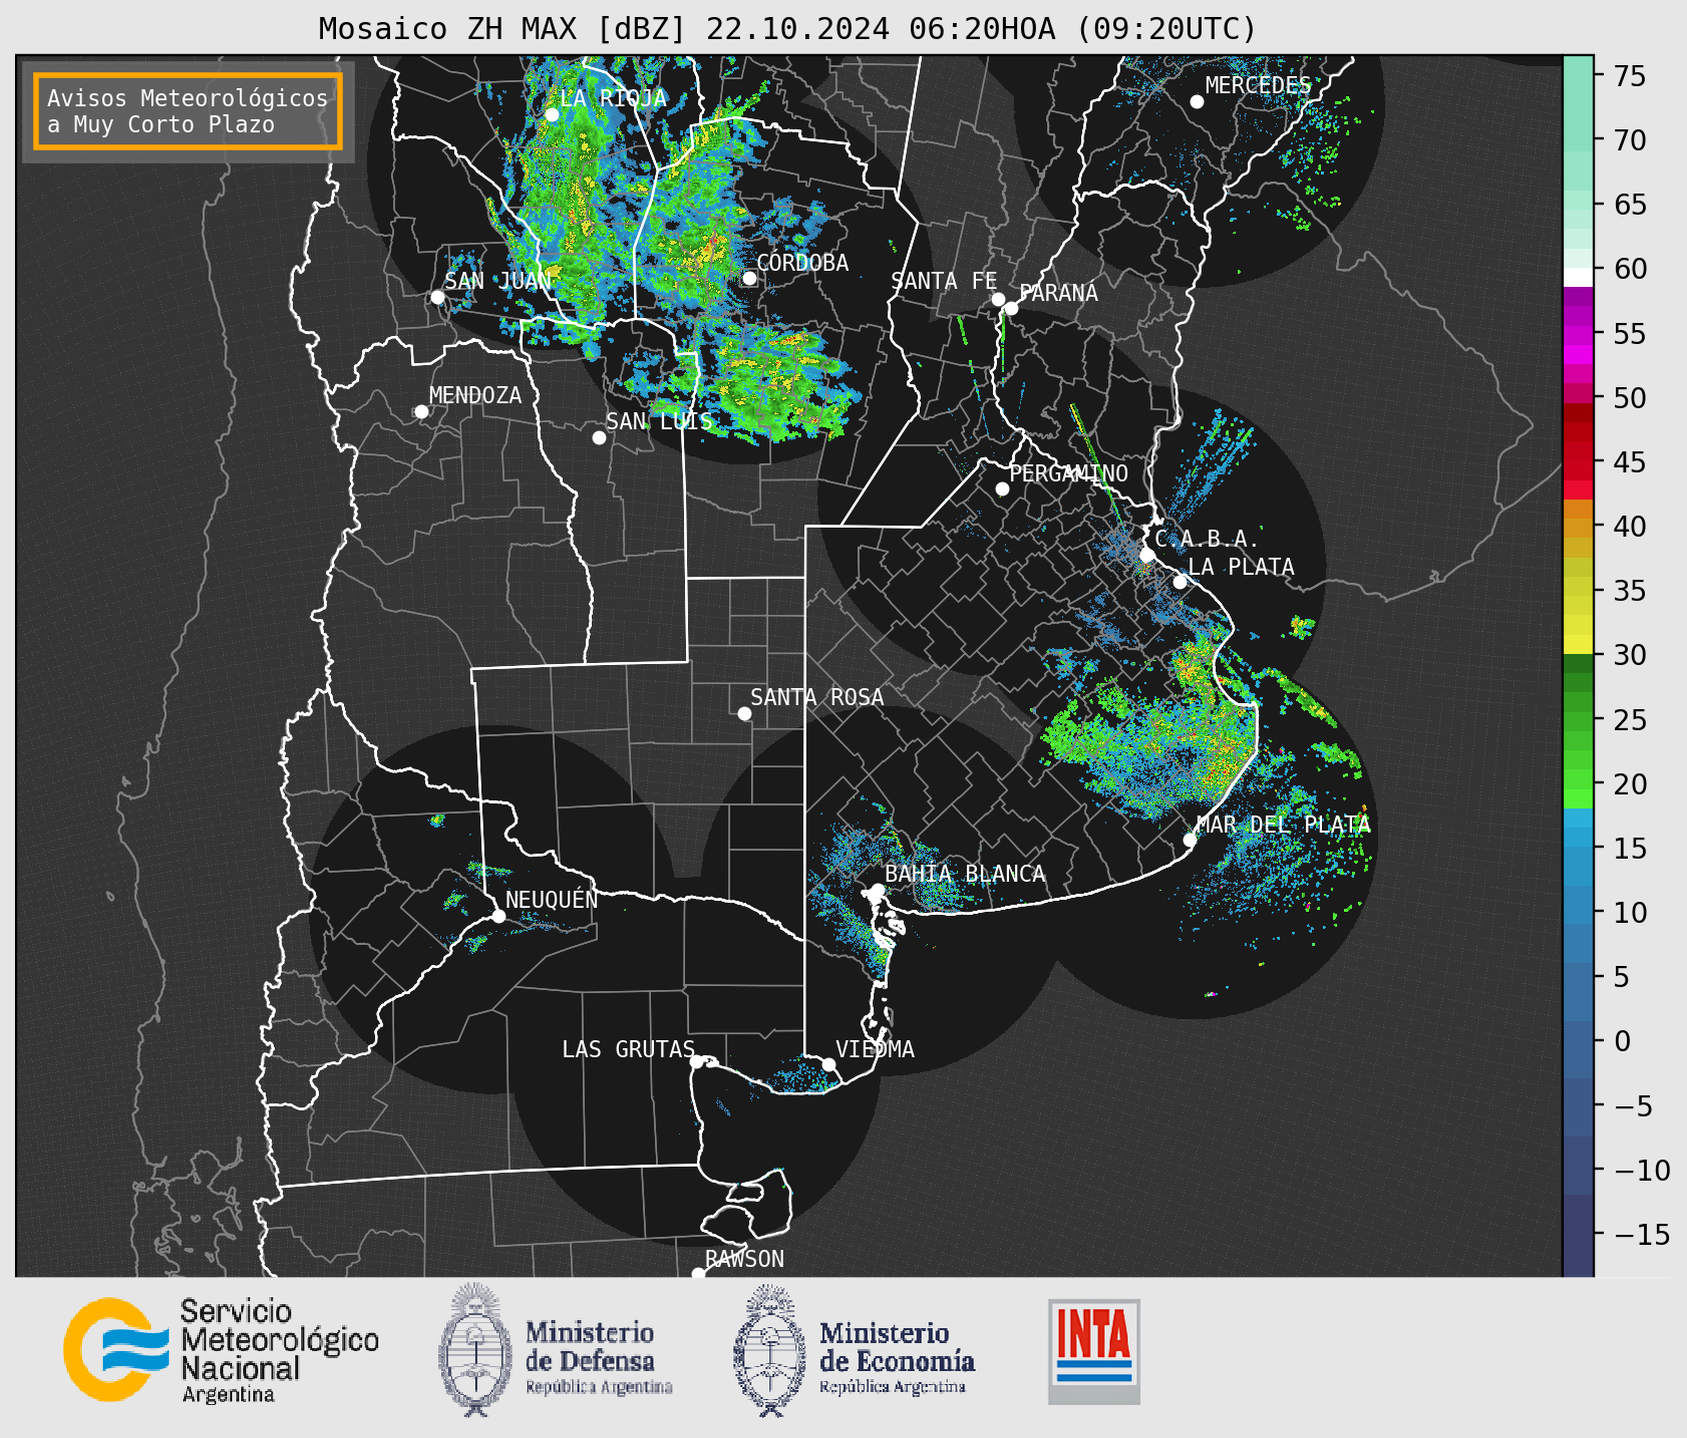
Task: Click the 75 scale value label
Action: [x=1629, y=76]
